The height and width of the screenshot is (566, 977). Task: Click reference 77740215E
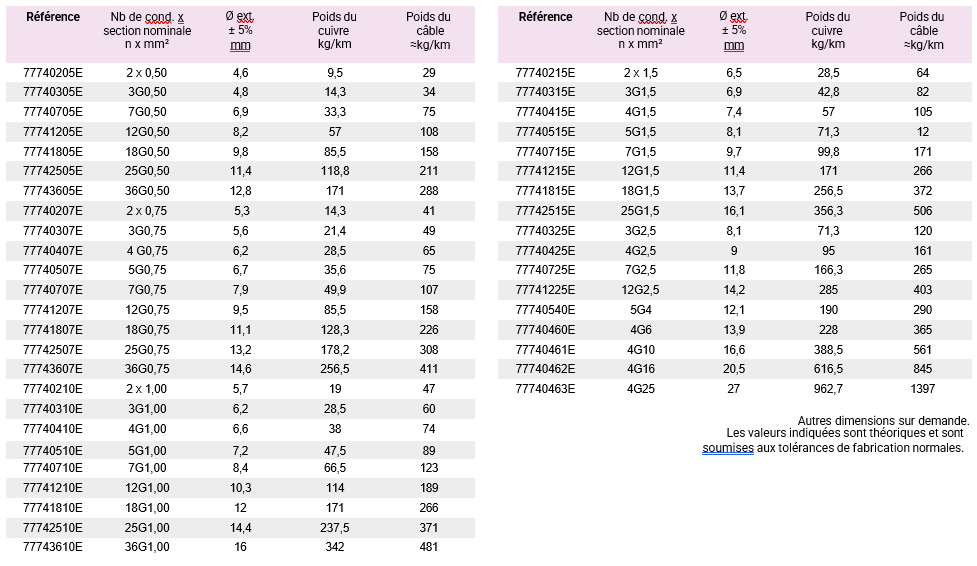coord(545,73)
